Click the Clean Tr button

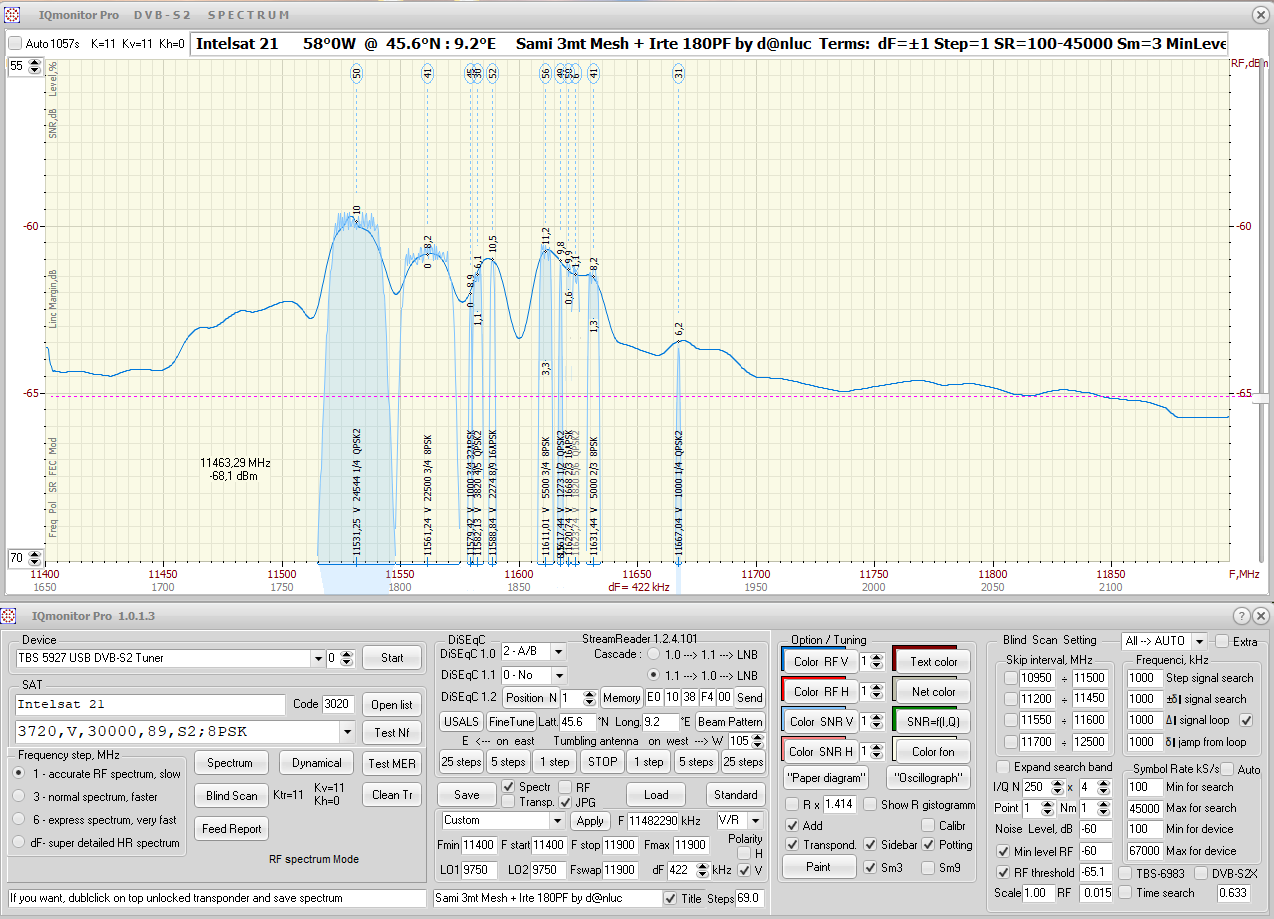pyautogui.click(x=392, y=795)
